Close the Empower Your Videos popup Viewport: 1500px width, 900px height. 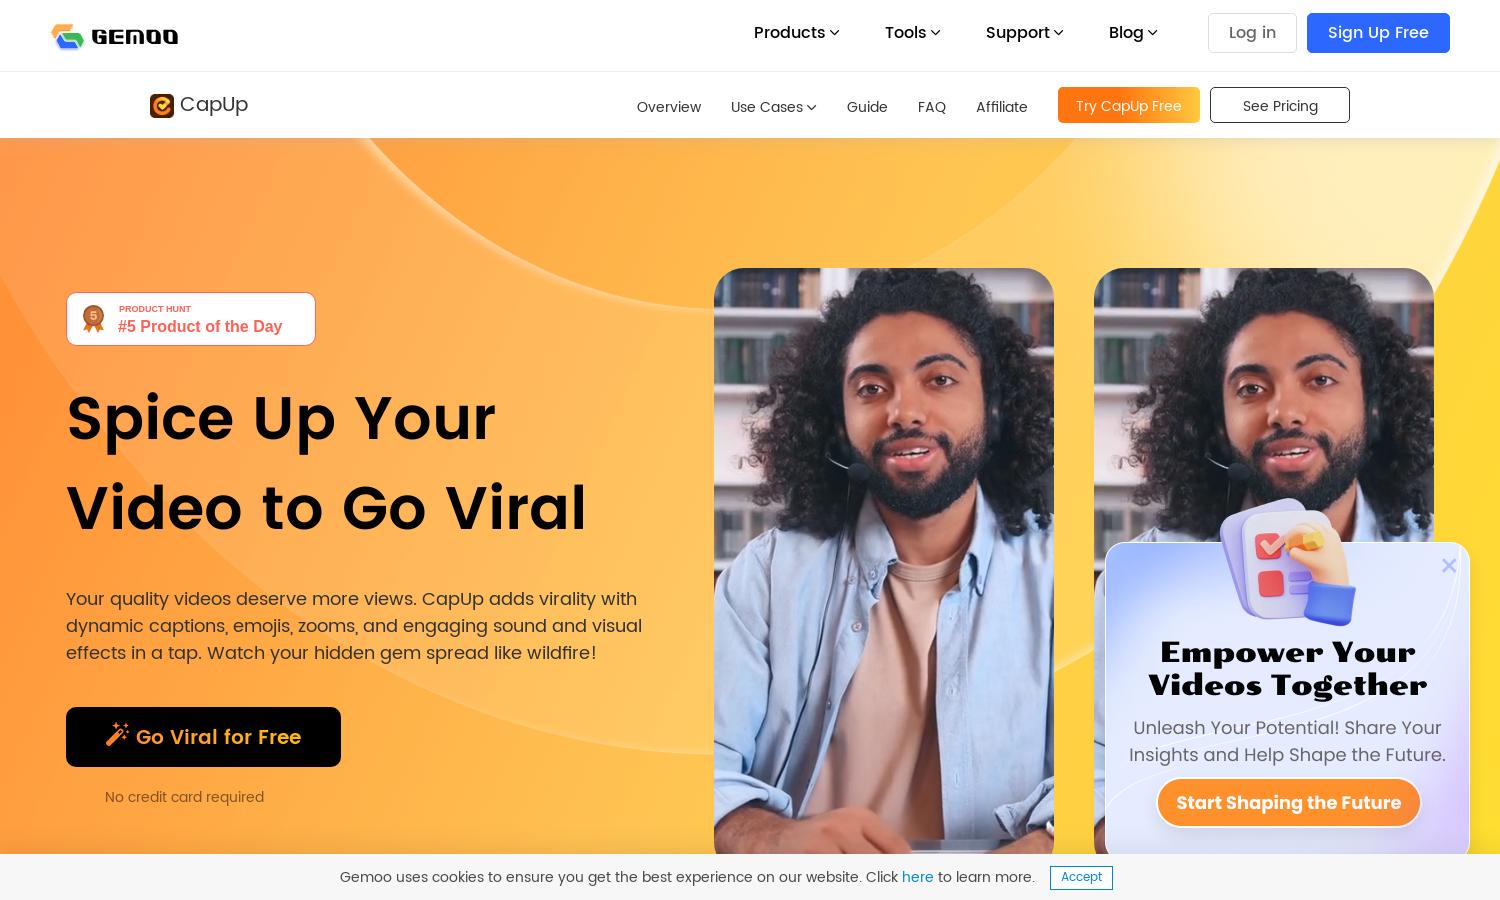[x=1449, y=565]
